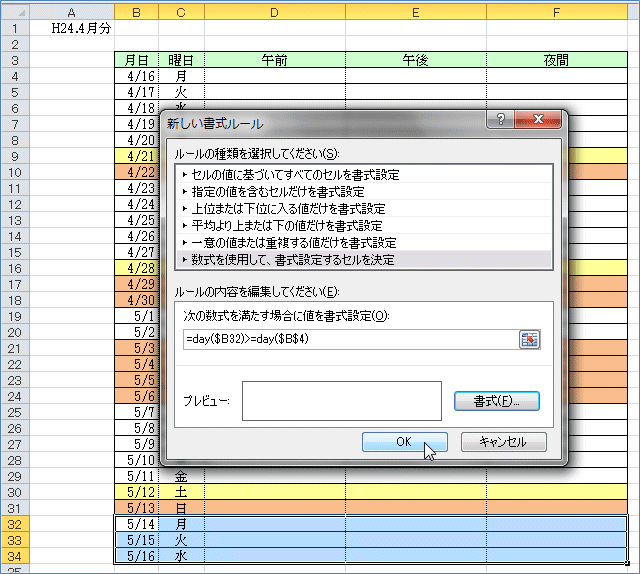640x574 pixels.
Task: Click the range selector icon beside formula box
Action: [529, 340]
